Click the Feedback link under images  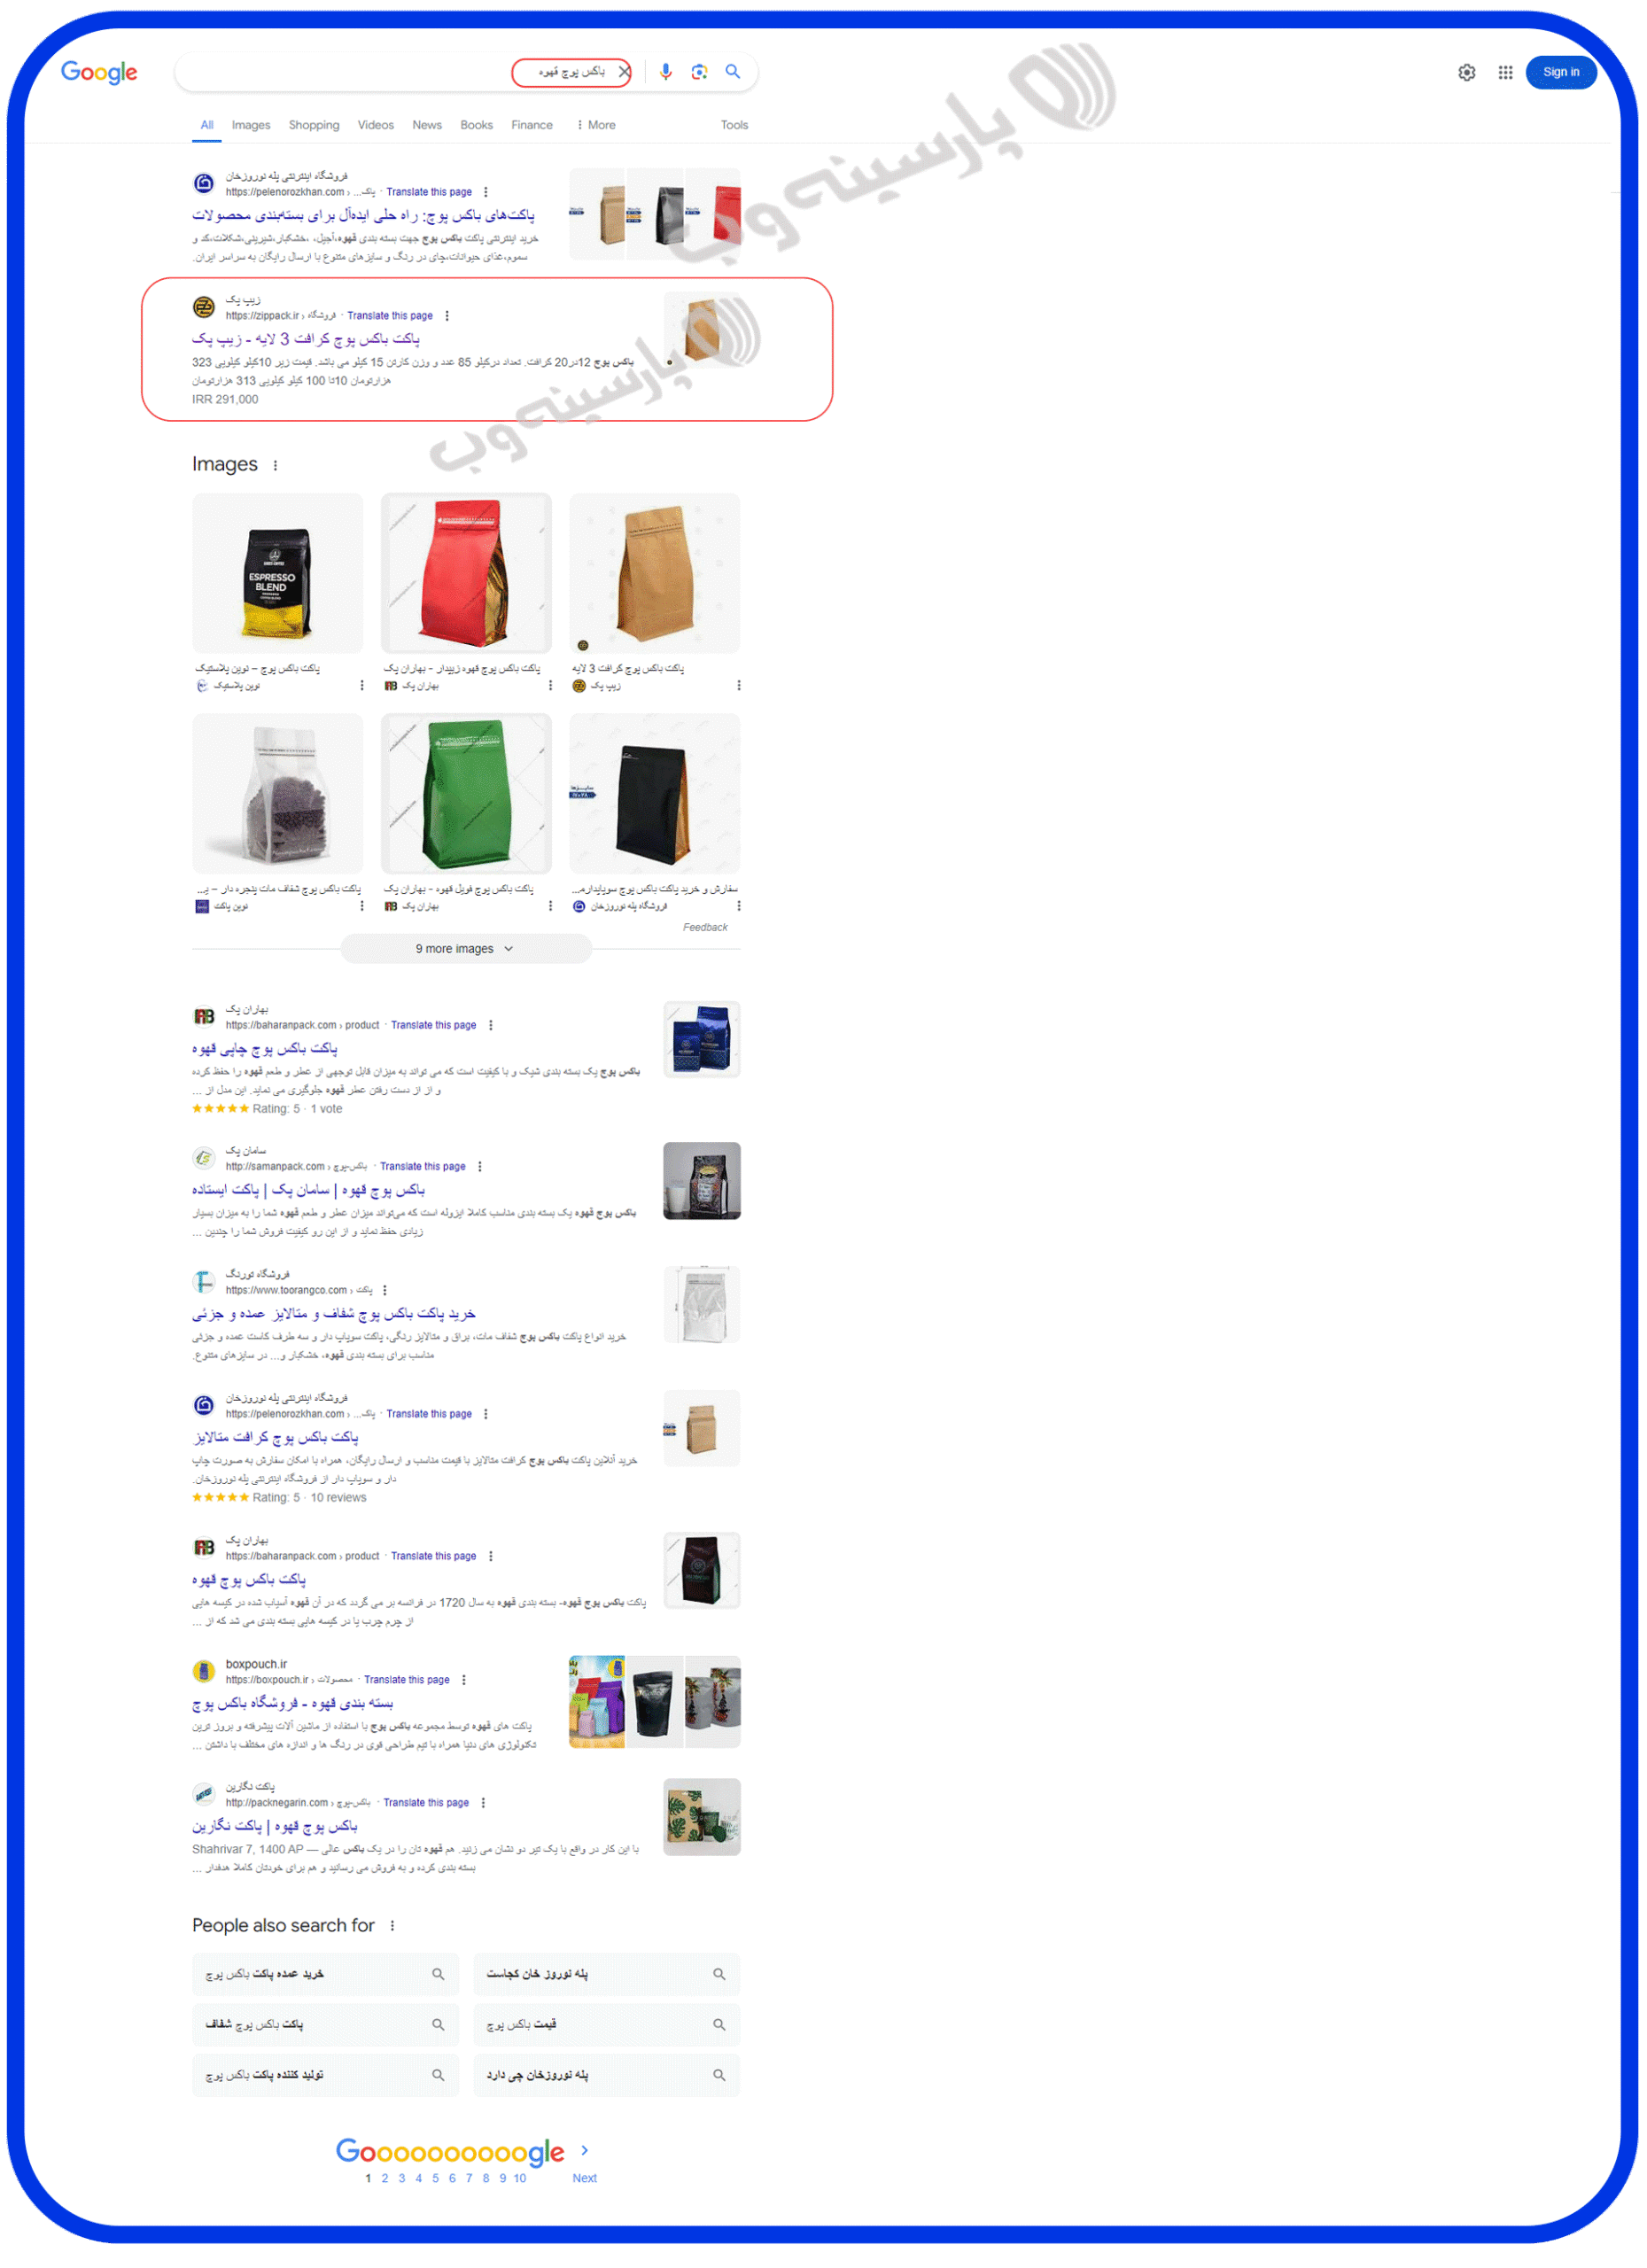pyautogui.click(x=705, y=928)
